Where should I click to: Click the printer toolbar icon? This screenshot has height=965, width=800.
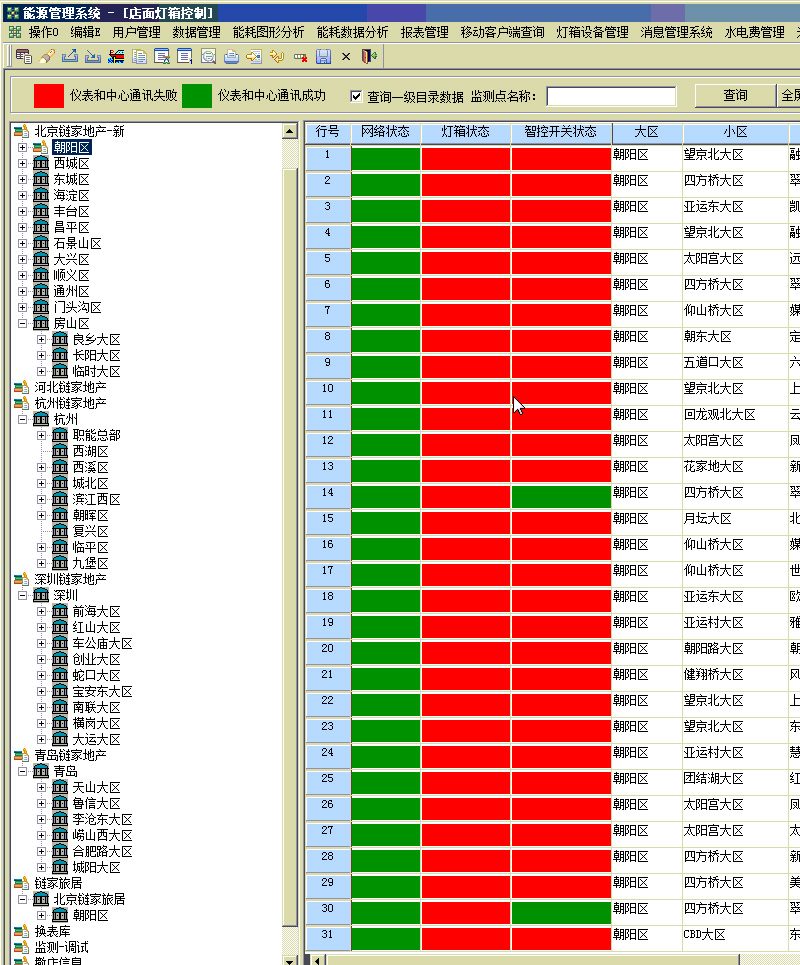[231, 56]
